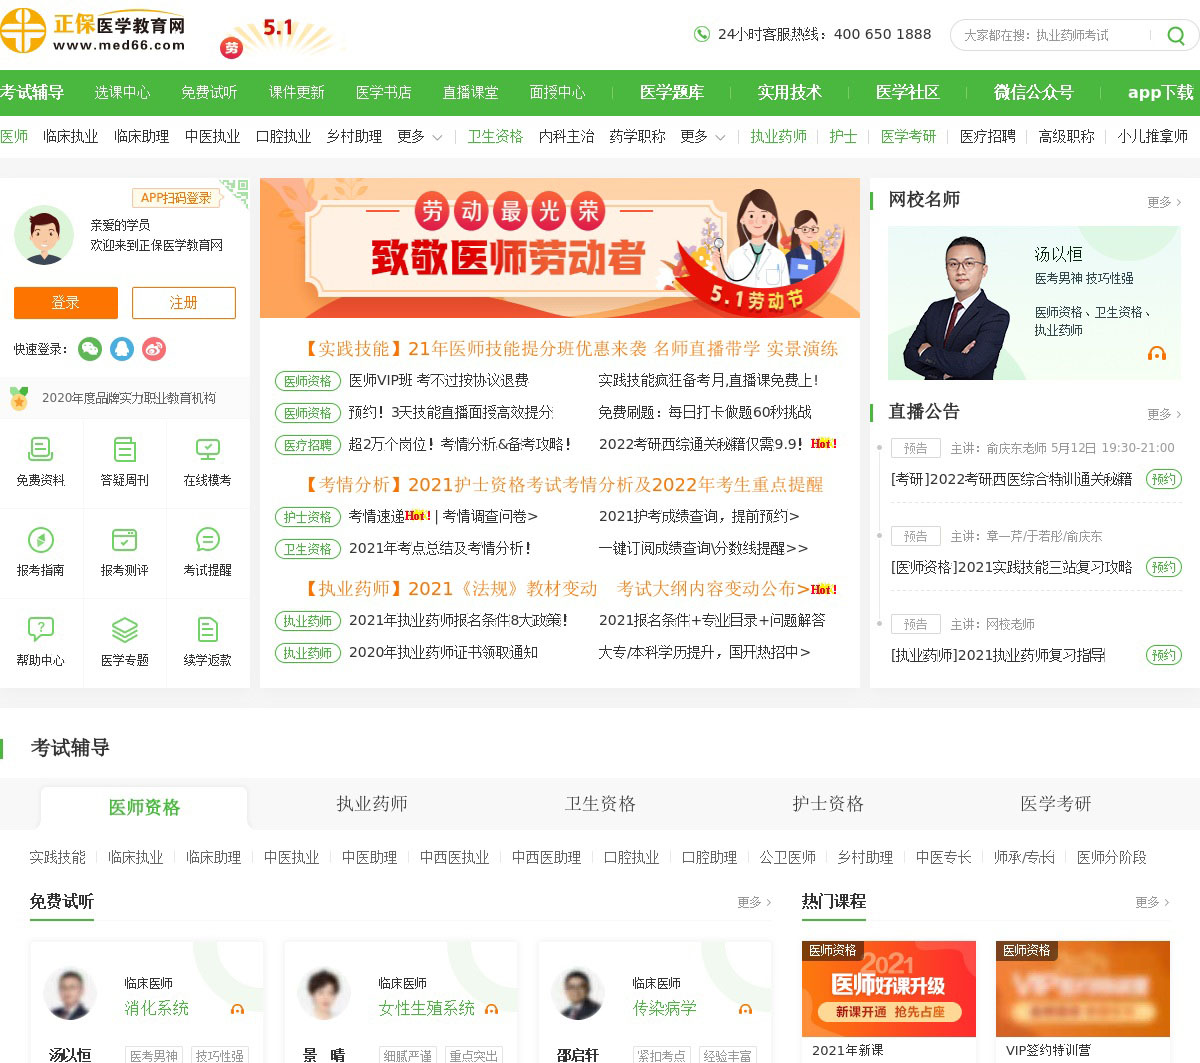Click the headphone icon beside 消化系统

pyautogui.click(x=237, y=1009)
